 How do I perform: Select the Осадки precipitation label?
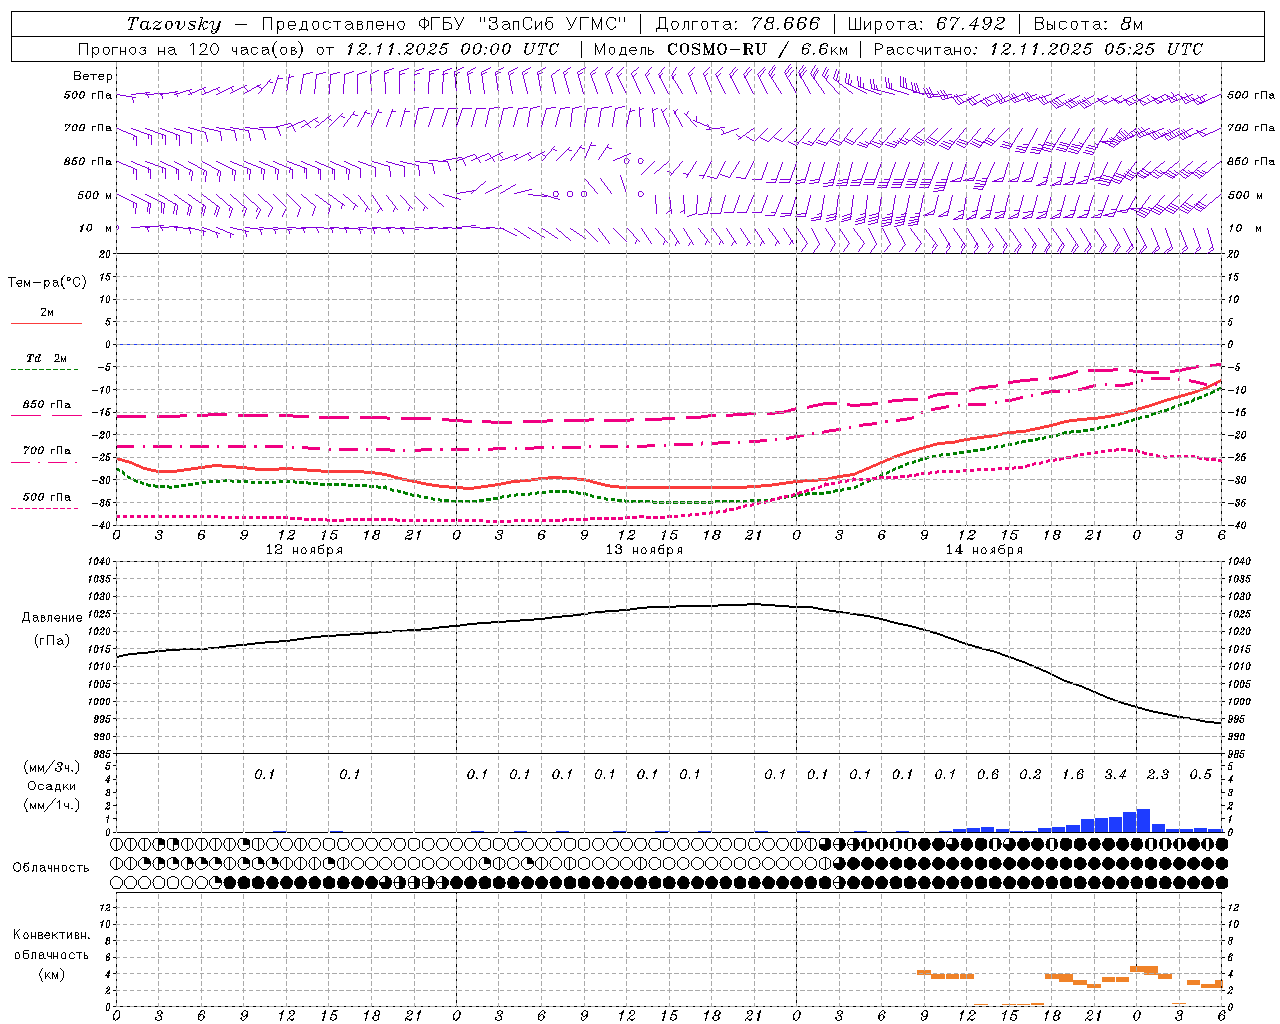click(x=51, y=786)
